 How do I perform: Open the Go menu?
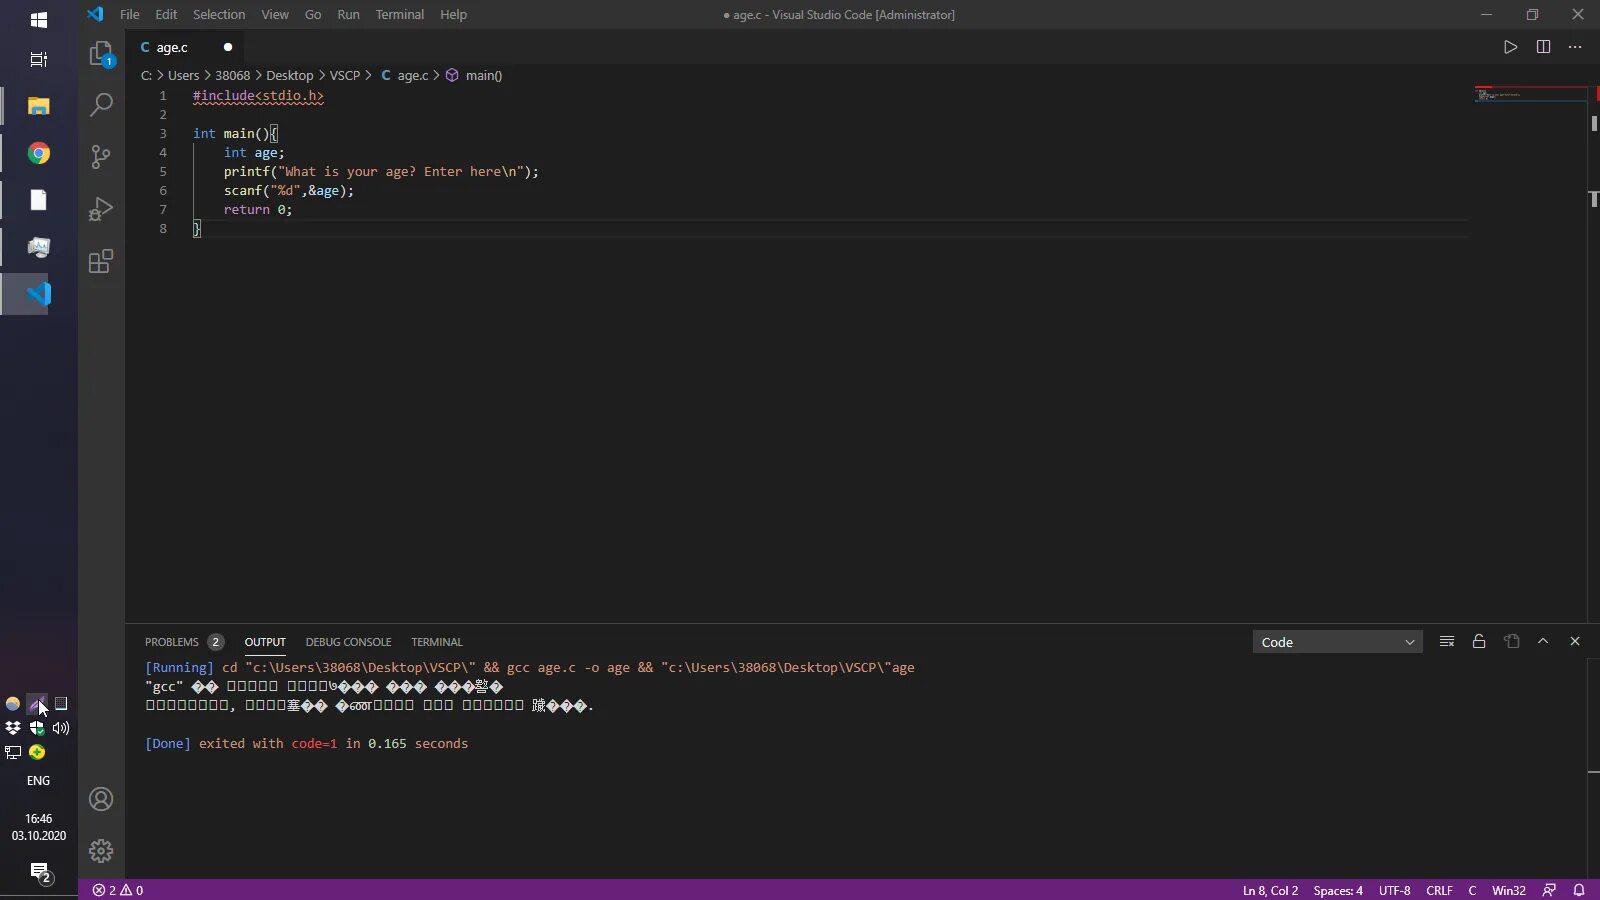click(x=313, y=15)
